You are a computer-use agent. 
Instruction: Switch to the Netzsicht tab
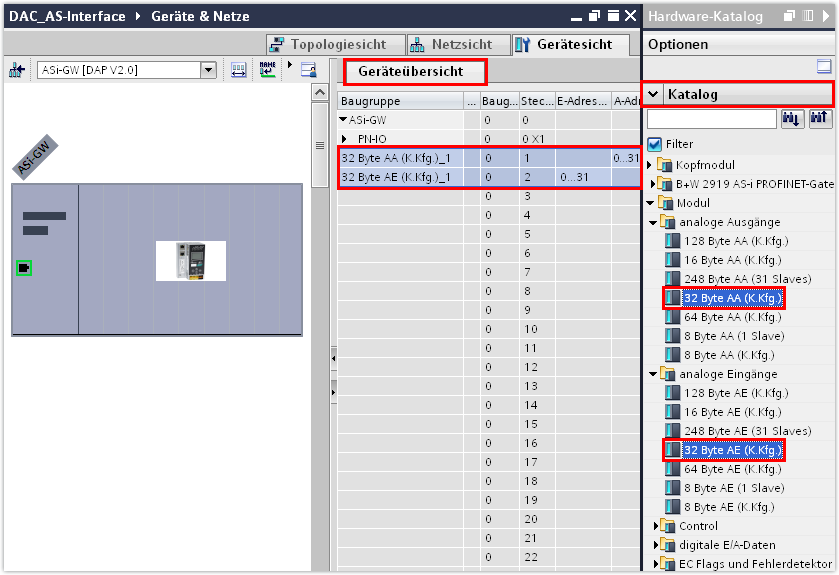pos(451,45)
